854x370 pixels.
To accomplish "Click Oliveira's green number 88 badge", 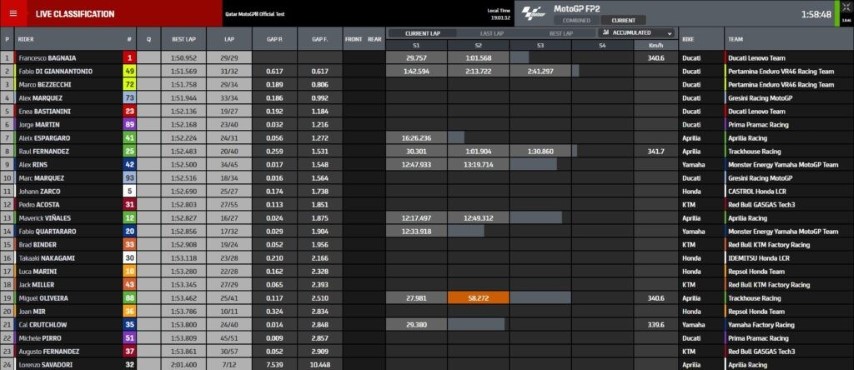I will coord(130,298).
